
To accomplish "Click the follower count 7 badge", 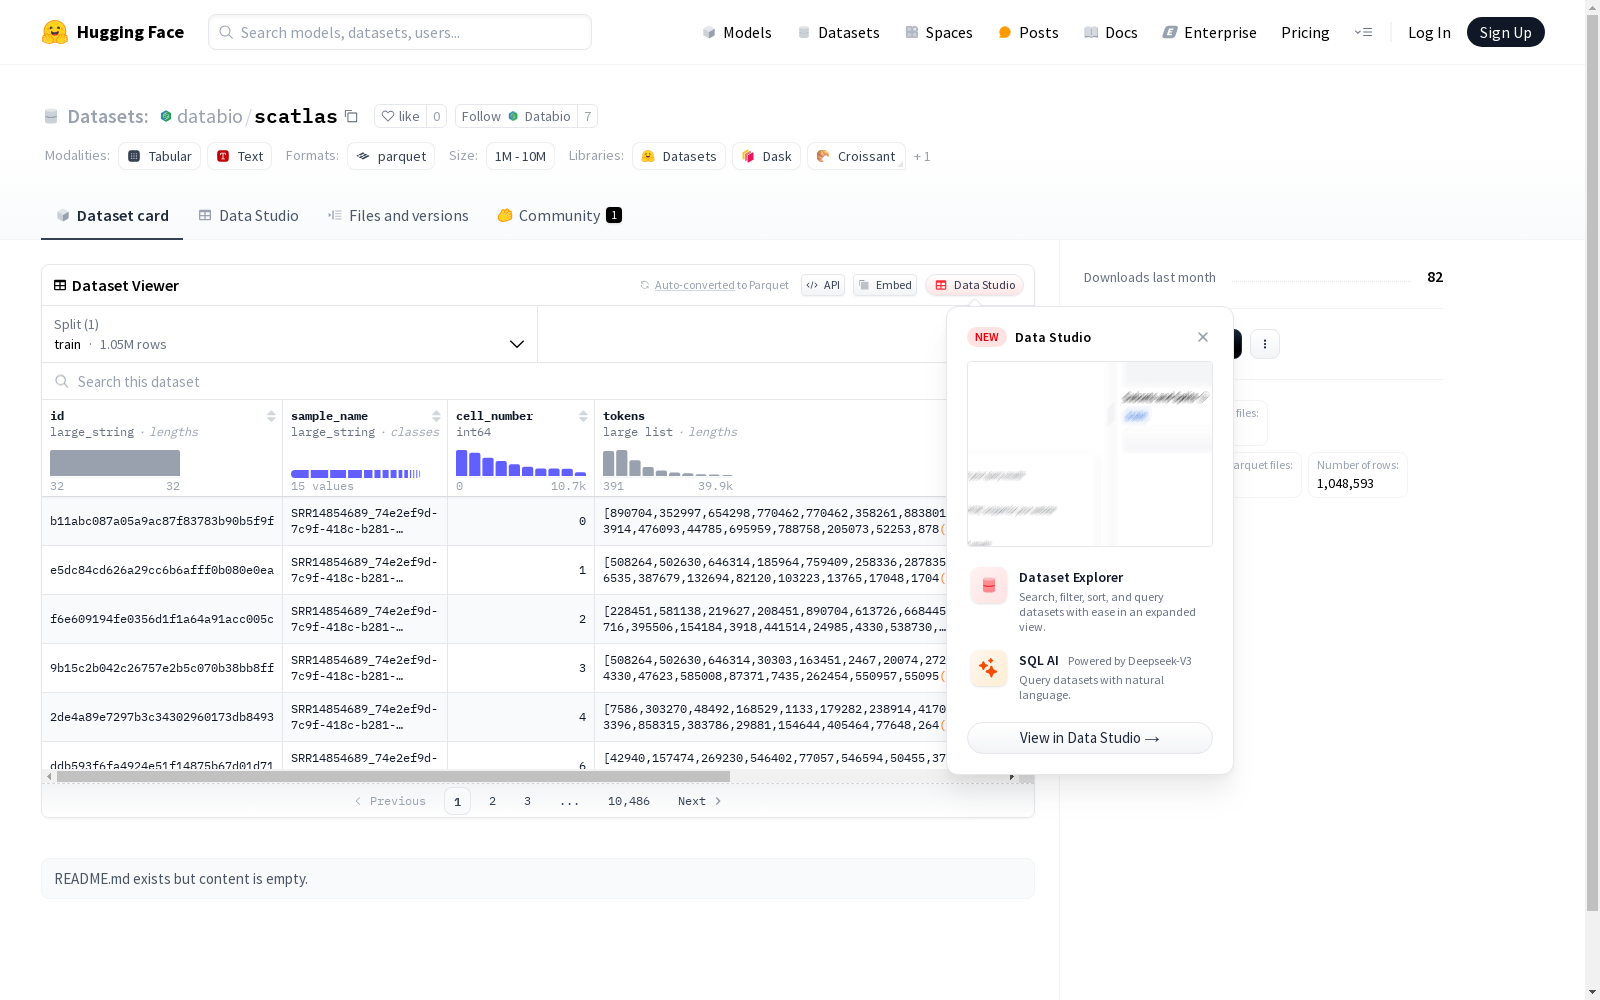I will click(588, 116).
